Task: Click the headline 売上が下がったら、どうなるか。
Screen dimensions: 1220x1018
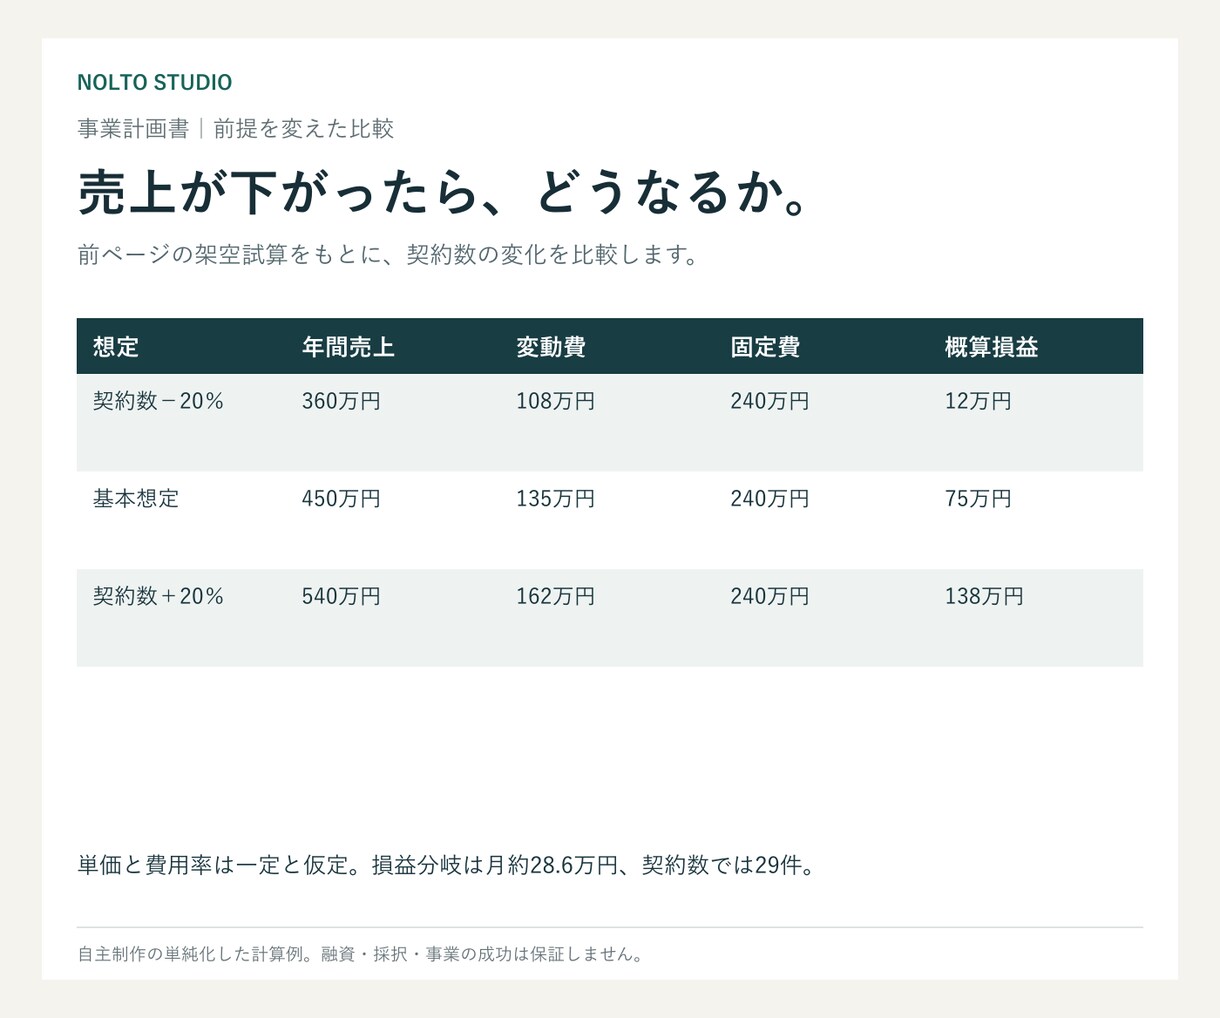Action: (444, 192)
